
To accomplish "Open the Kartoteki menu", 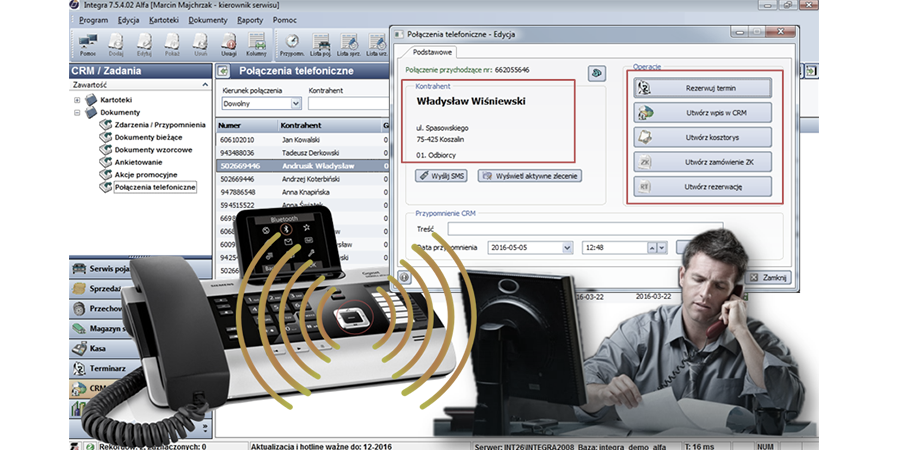I will click(x=164, y=20).
